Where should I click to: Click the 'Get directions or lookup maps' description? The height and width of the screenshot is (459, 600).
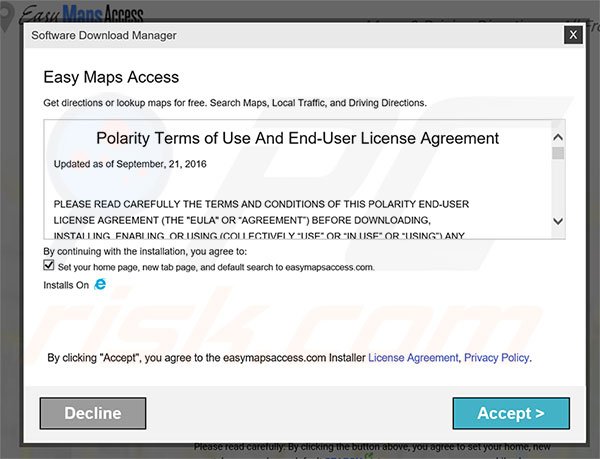(235, 103)
